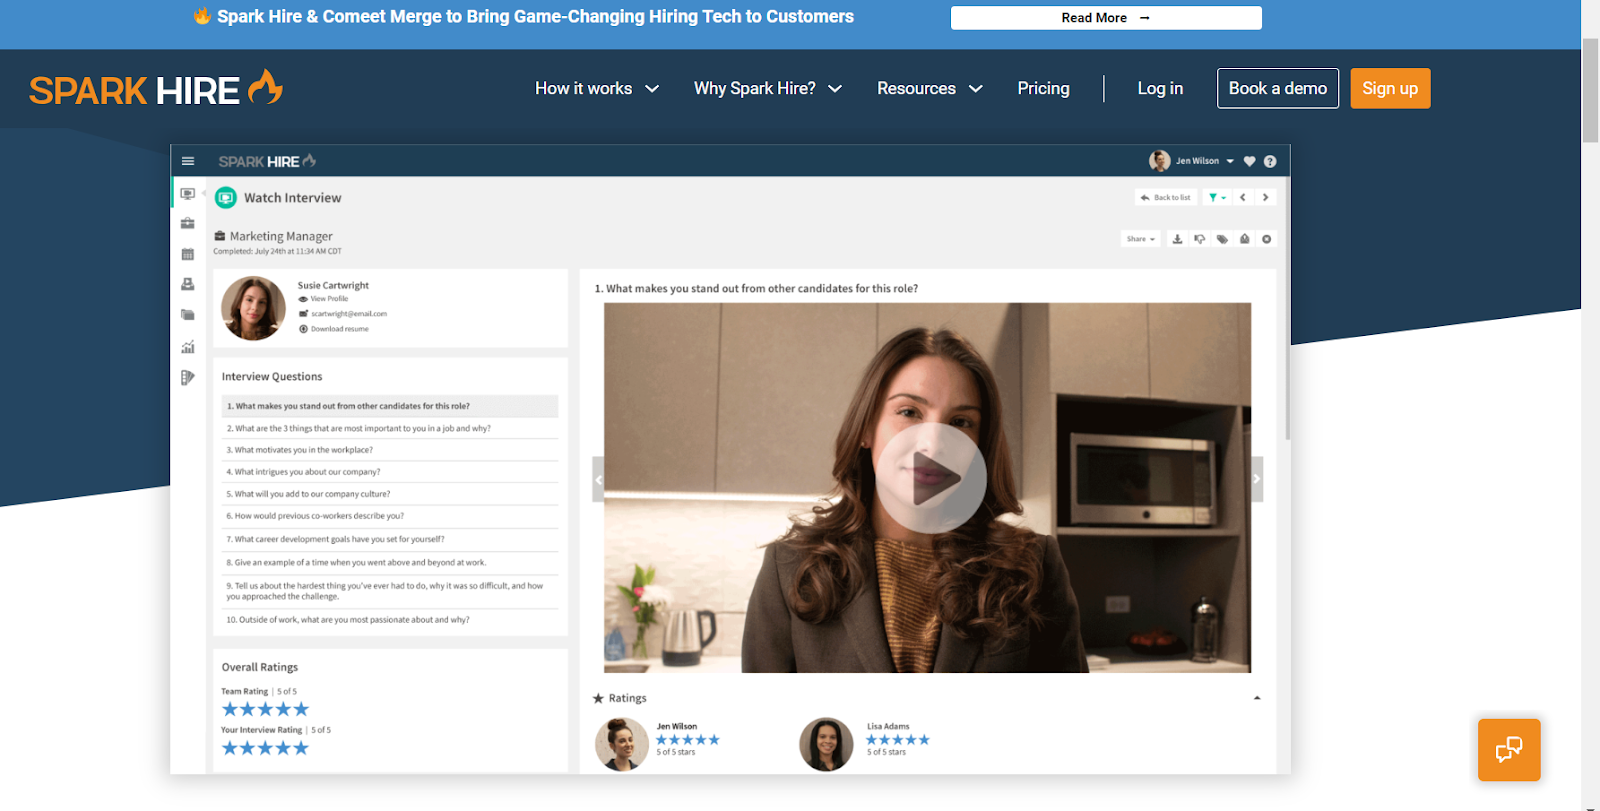
Task: Select question 4 What intrigues you about company
Action: [390, 472]
